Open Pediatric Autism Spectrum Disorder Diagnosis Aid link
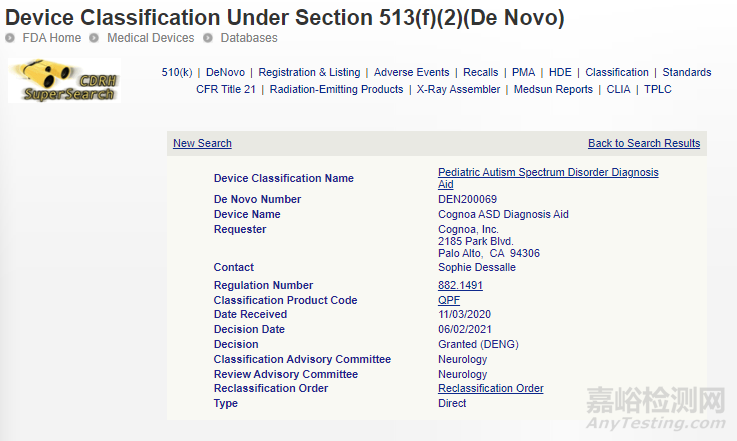 click(x=548, y=173)
